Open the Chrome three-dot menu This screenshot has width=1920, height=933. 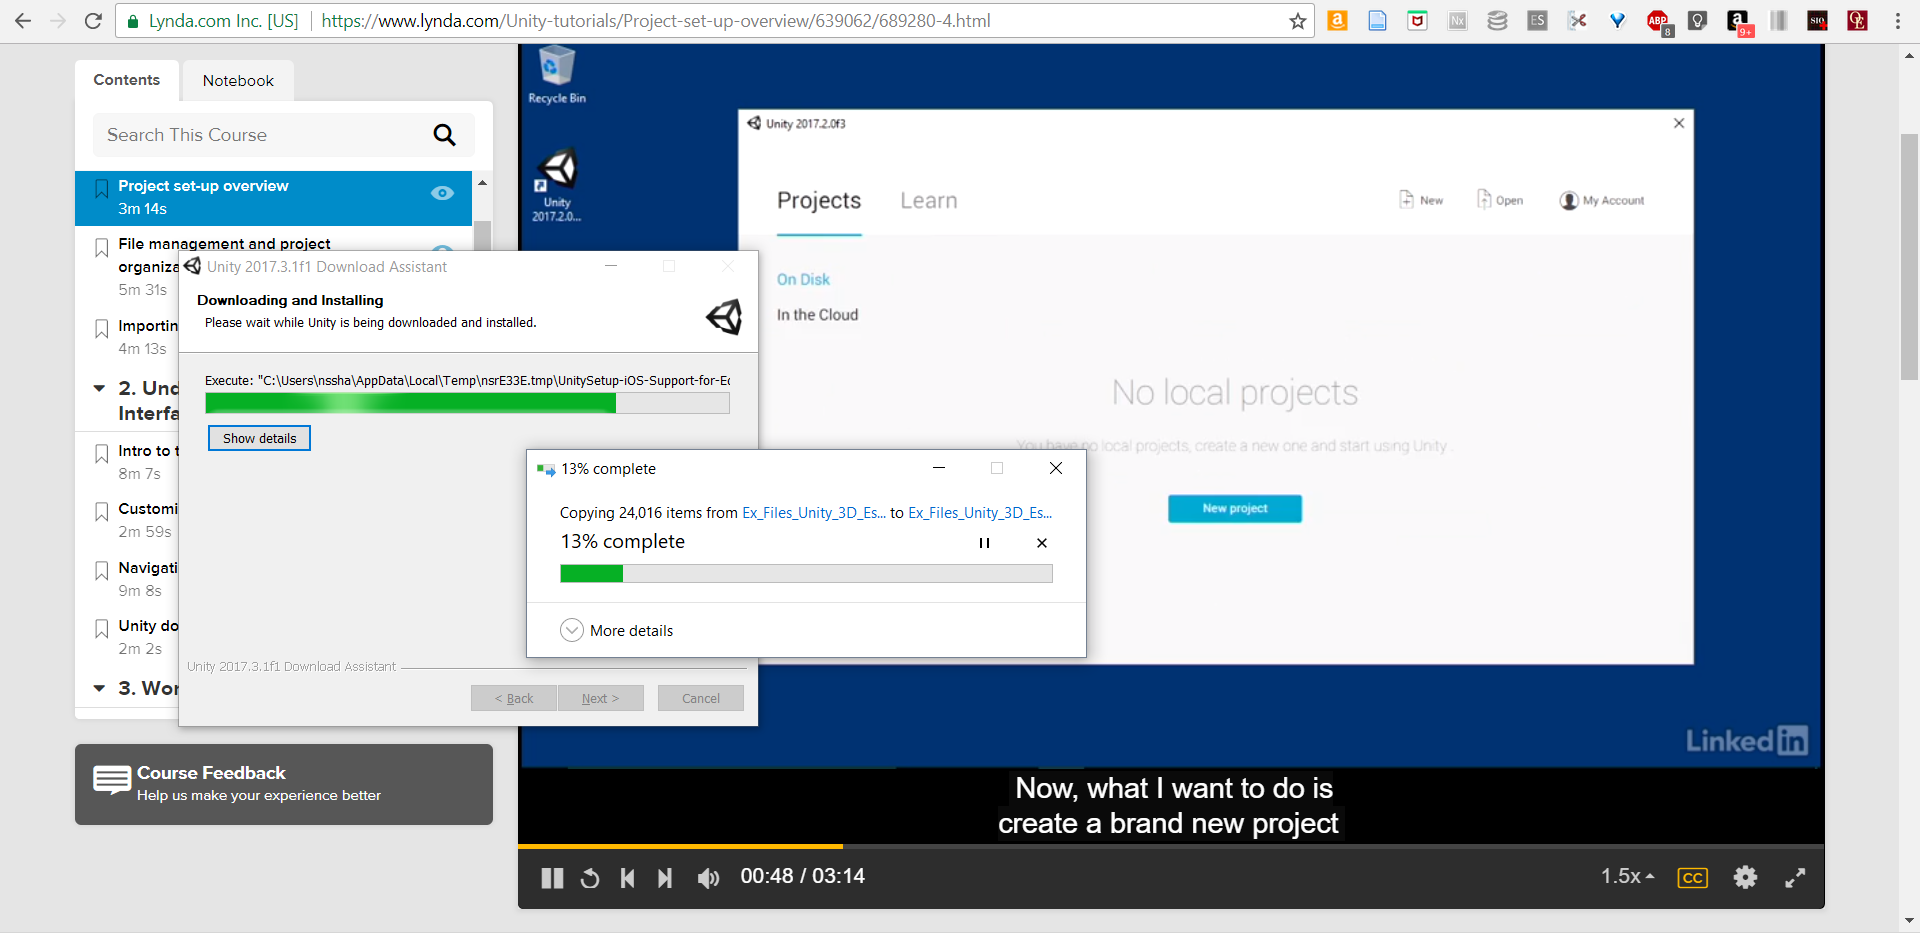pyautogui.click(x=1897, y=21)
